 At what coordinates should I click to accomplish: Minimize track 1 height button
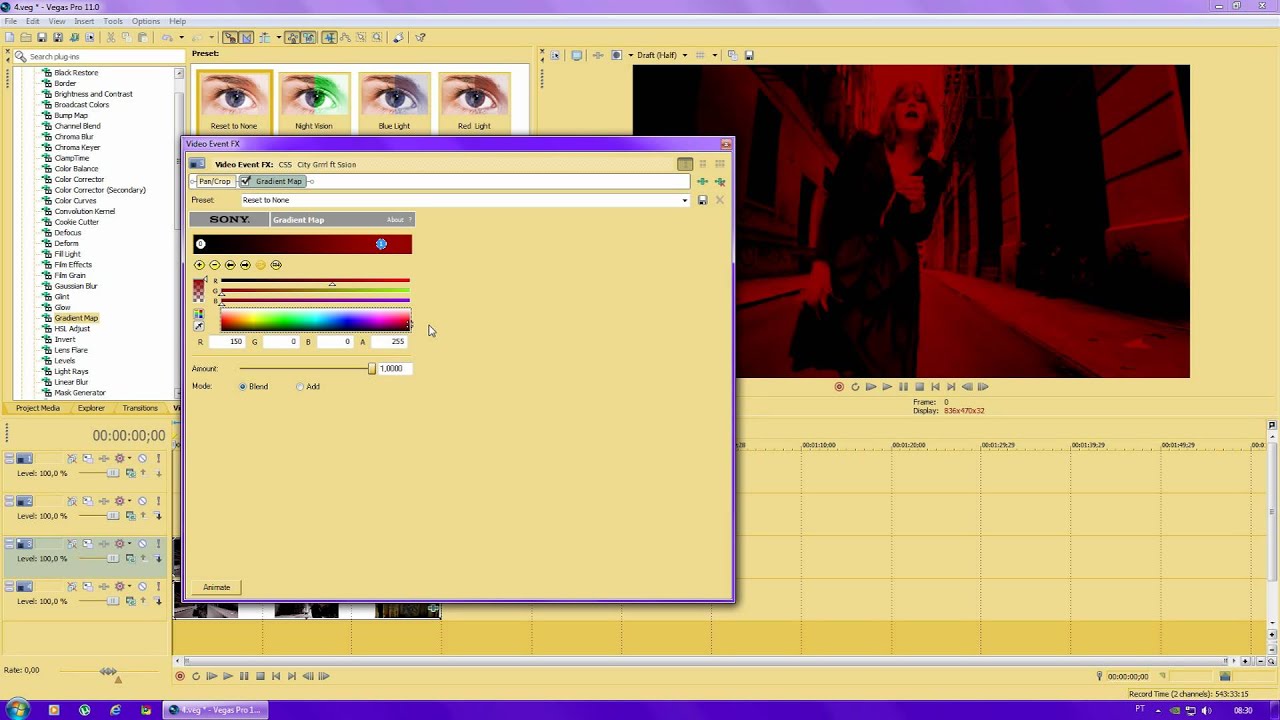coord(10,458)
